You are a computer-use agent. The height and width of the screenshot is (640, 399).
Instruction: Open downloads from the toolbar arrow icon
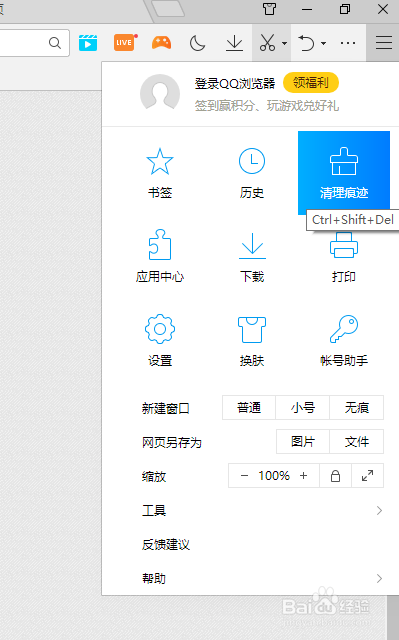click(x=234, y=42)
